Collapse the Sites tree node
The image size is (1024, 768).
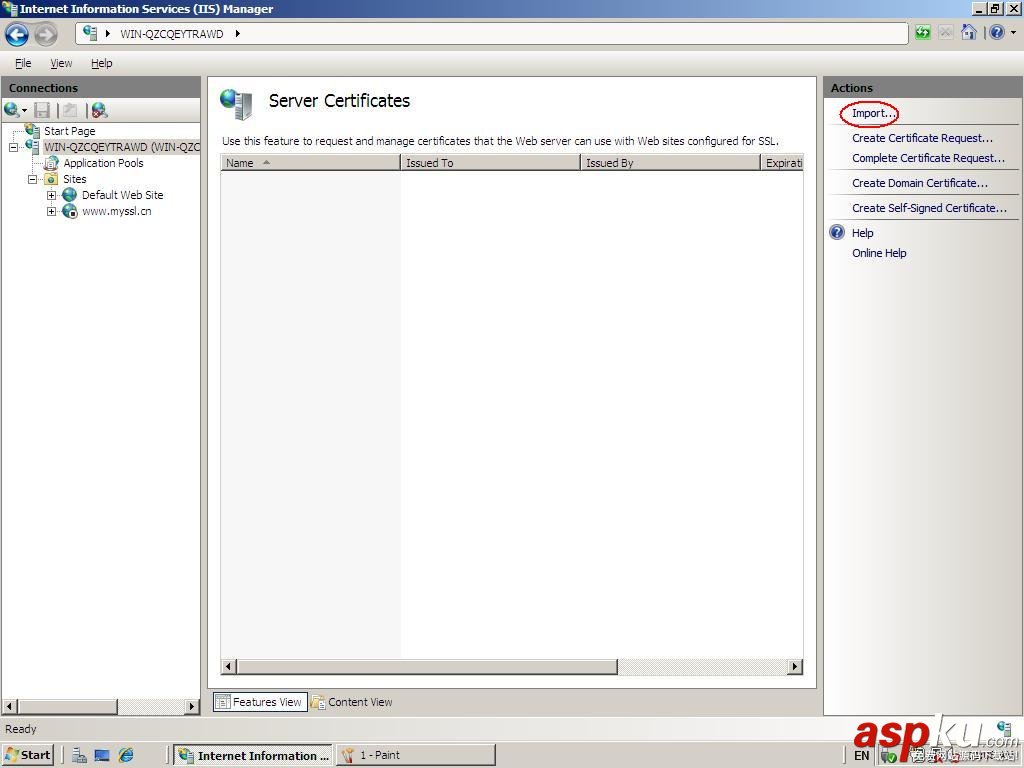click(32, 179)
